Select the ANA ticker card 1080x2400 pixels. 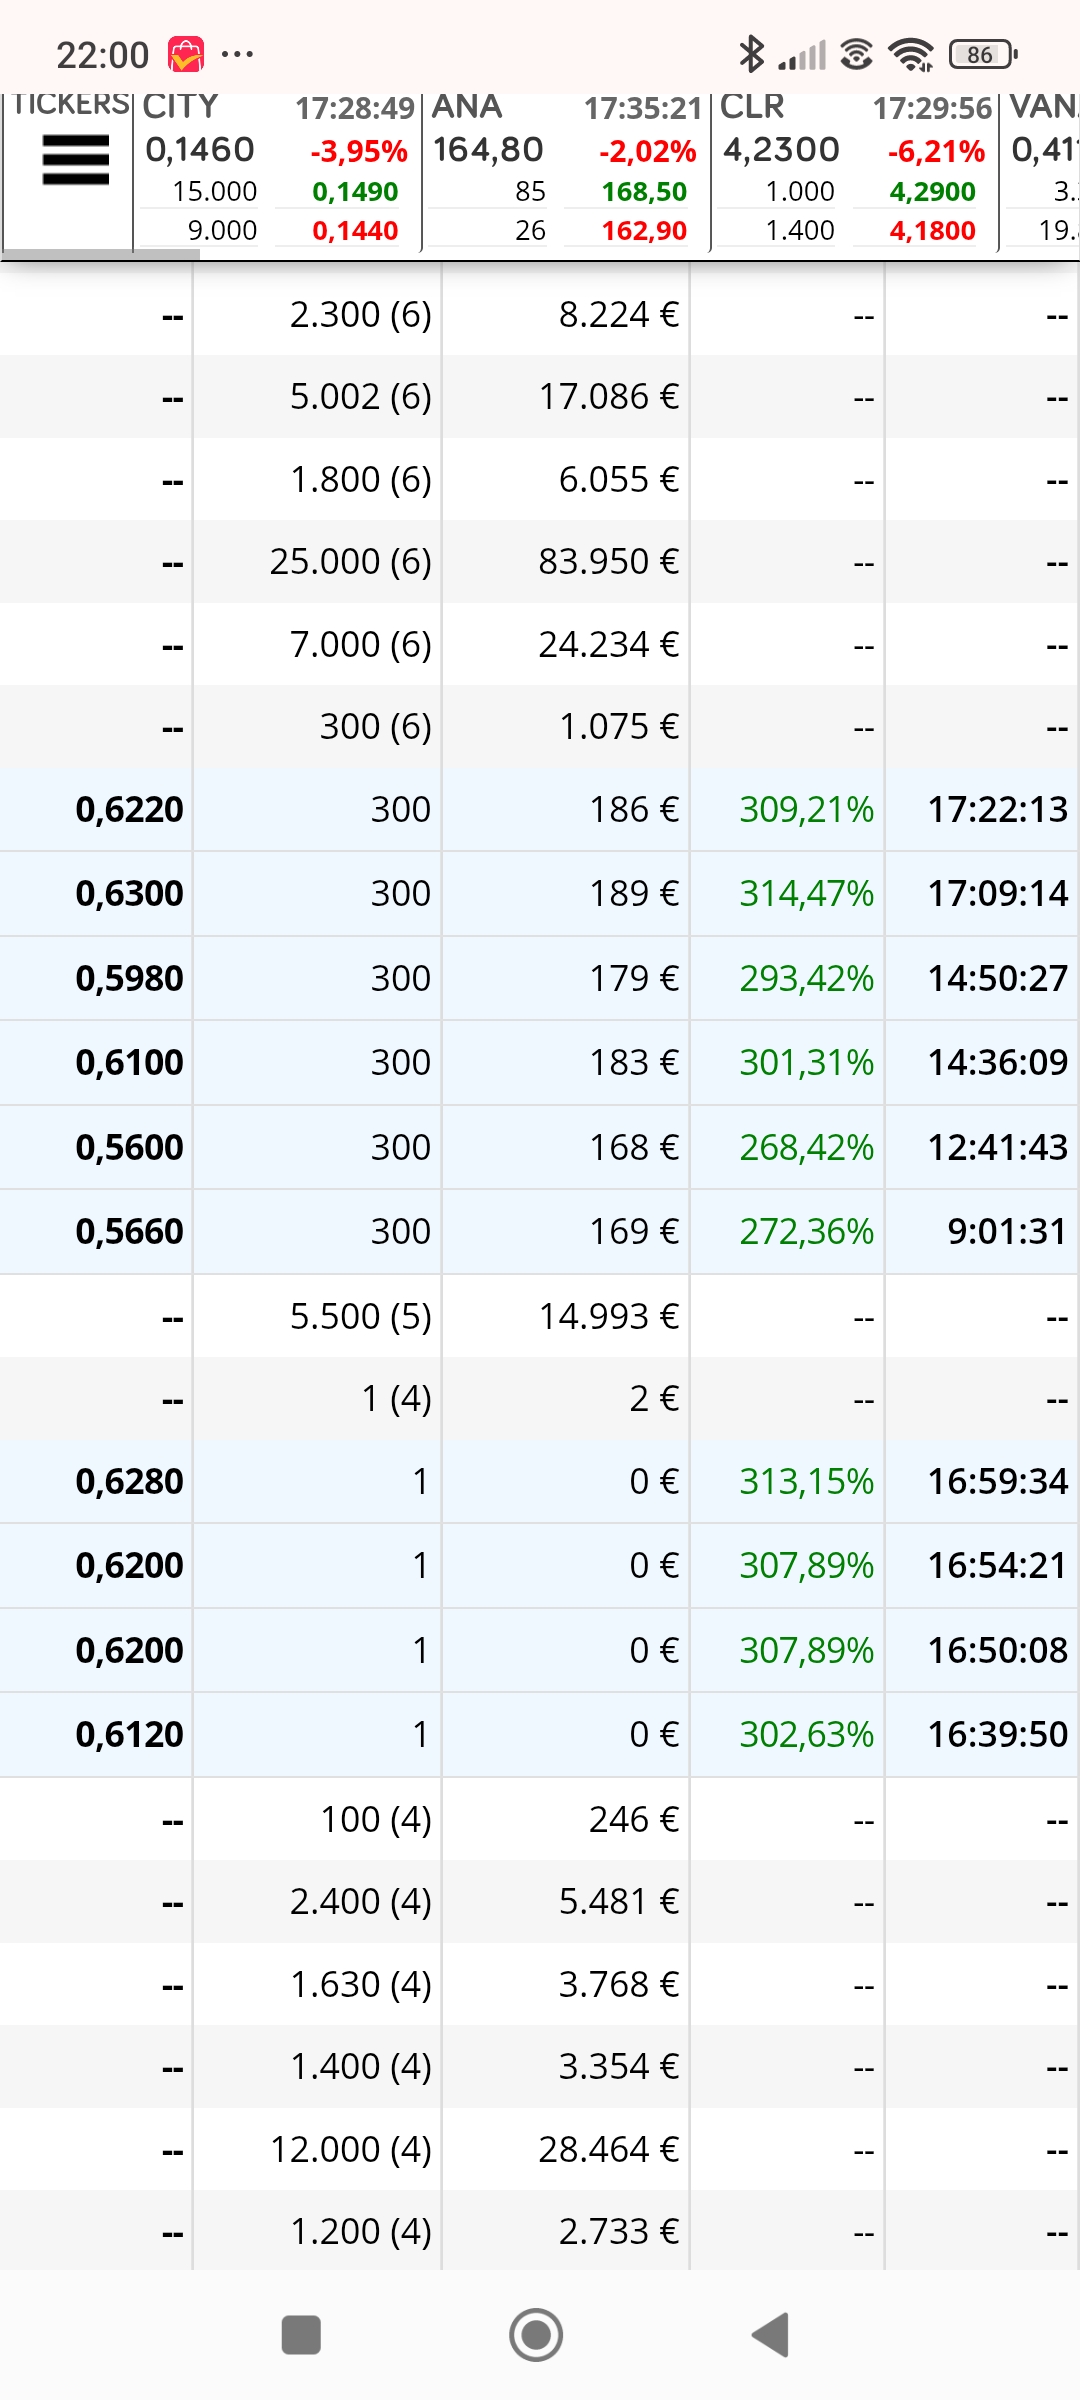[x=566, y=170]
